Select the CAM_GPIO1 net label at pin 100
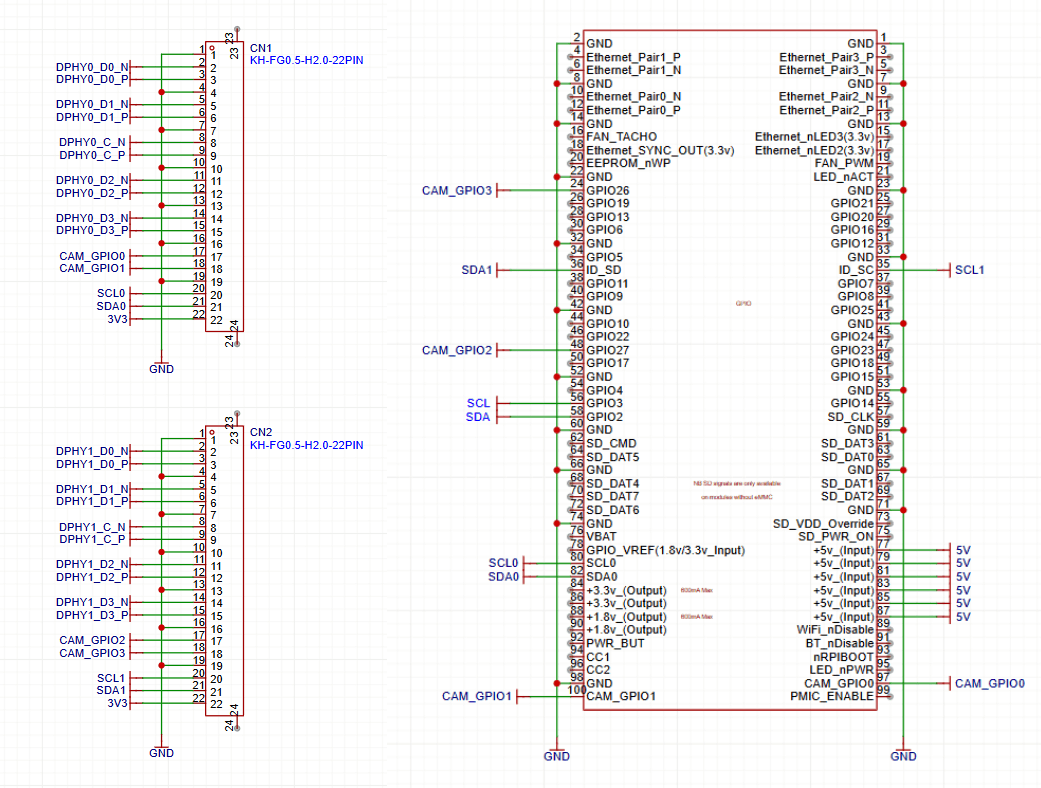This screenshot has height=788, width=1041. (x=477, y=696)
